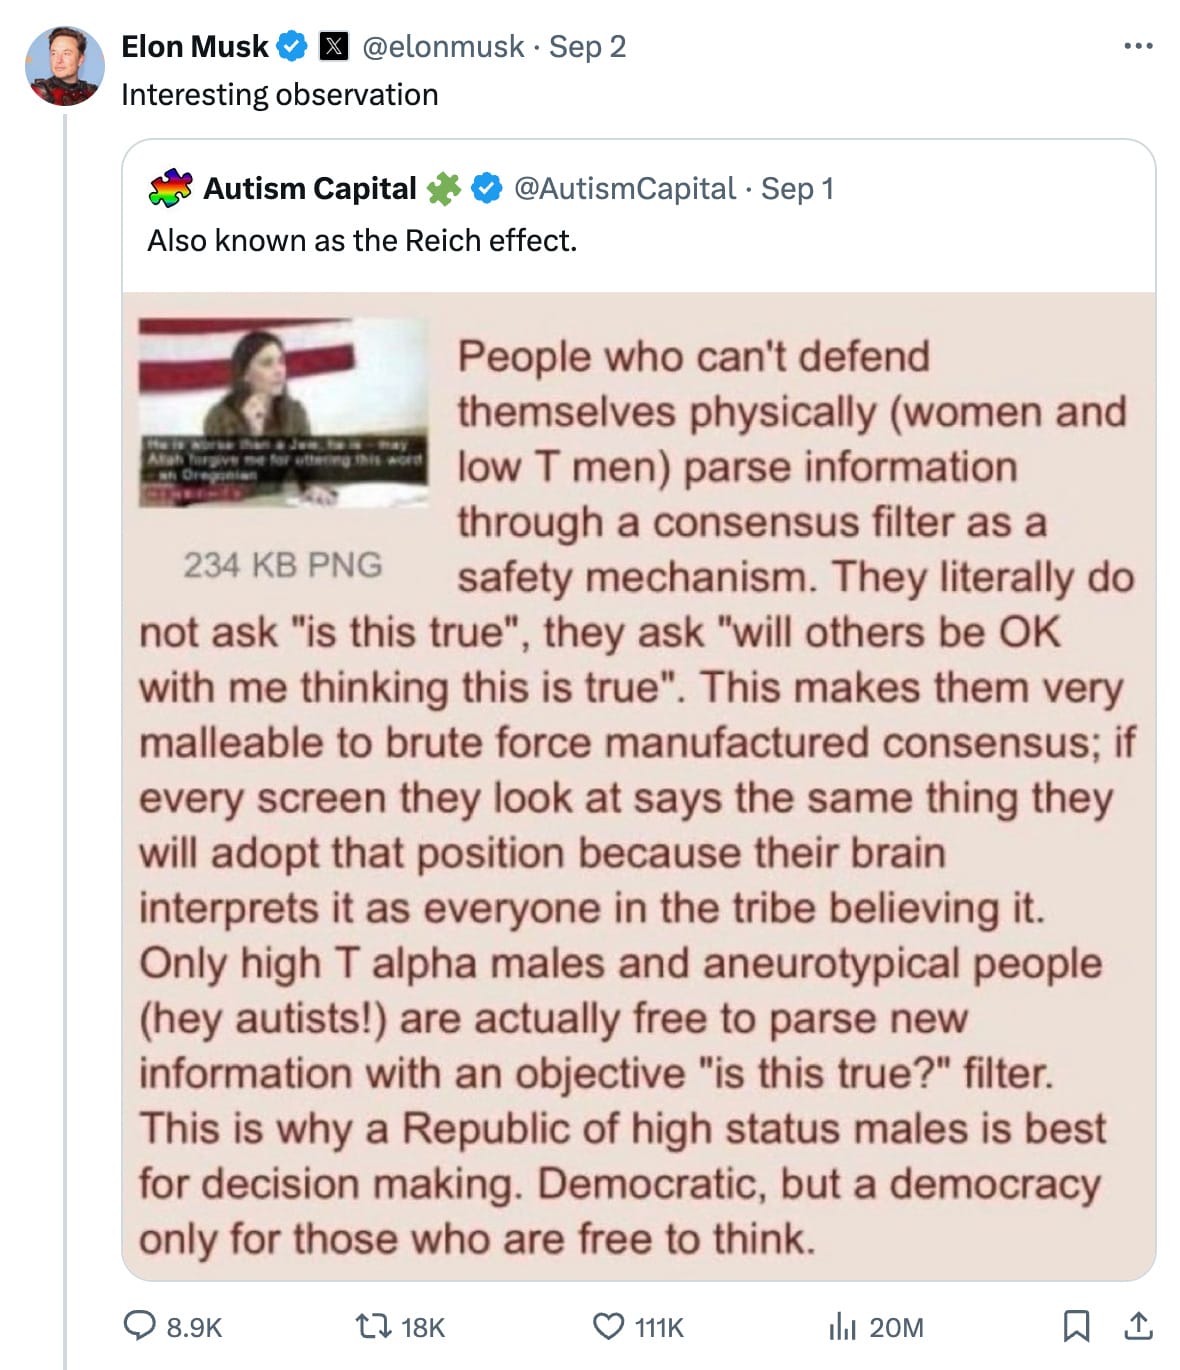Click Autism Capital's blue verified checkmark
The image size is (1180, 1370).
pyautogui.click(x=487, y=188)
